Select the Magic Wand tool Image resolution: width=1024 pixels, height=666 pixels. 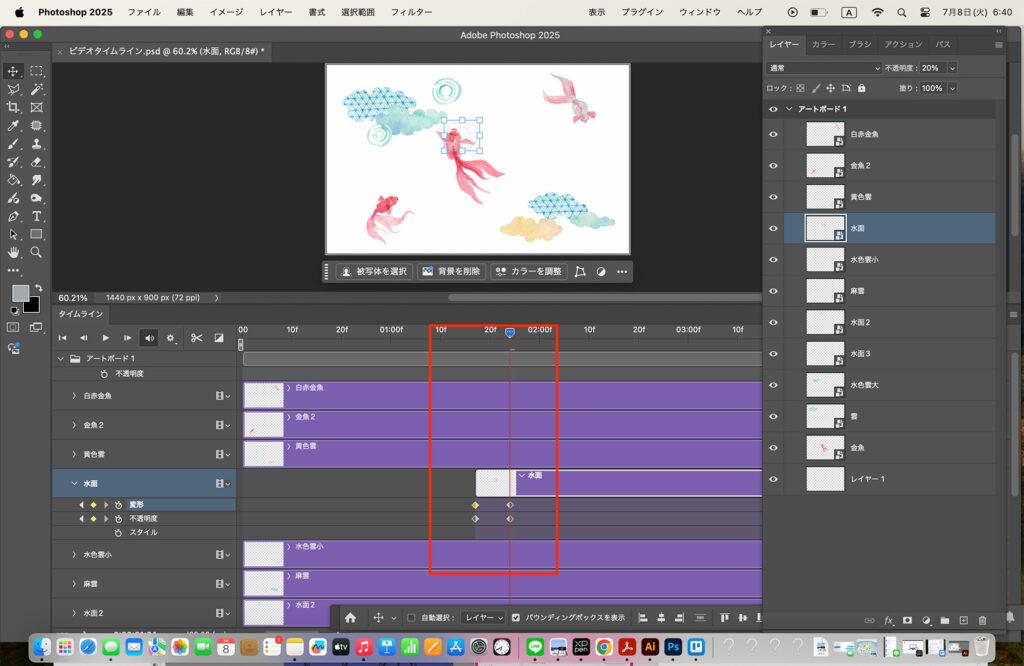pyautogui.click(x=37, y=89)
